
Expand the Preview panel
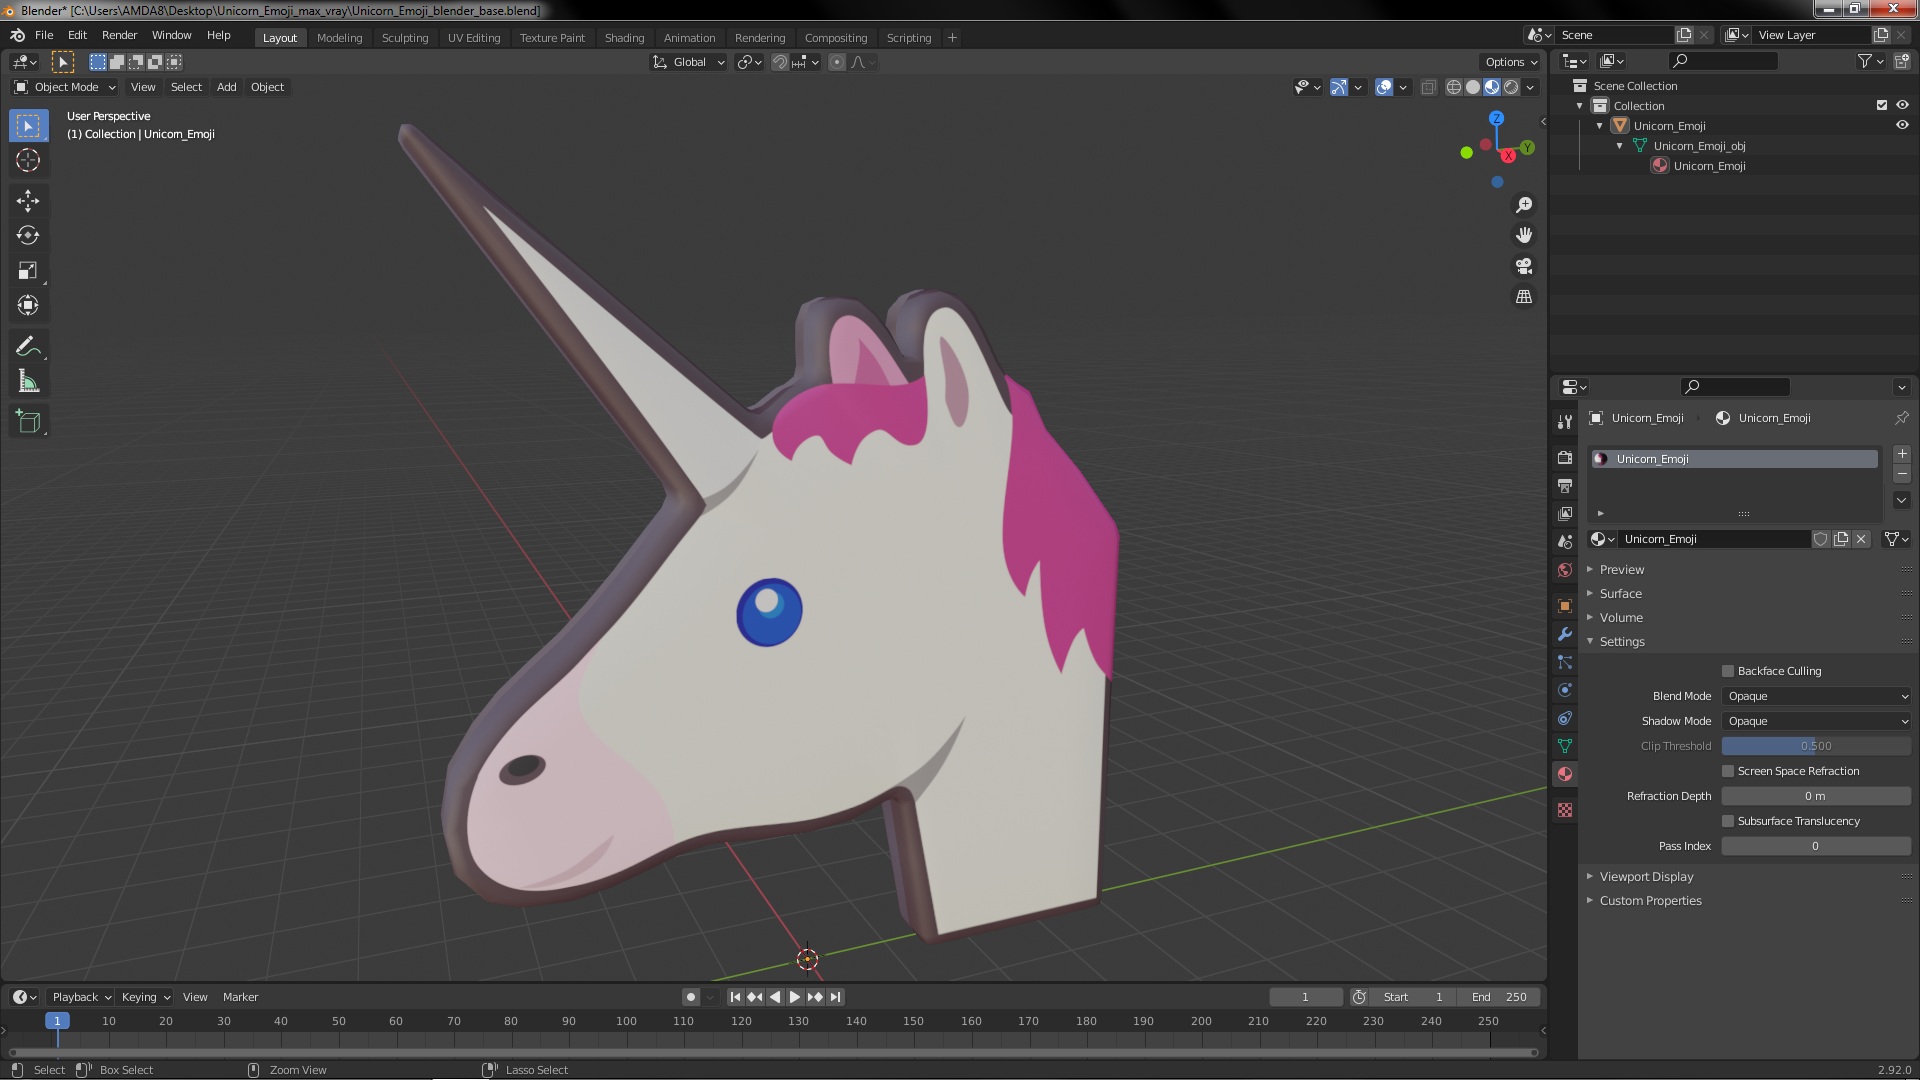1621,569
